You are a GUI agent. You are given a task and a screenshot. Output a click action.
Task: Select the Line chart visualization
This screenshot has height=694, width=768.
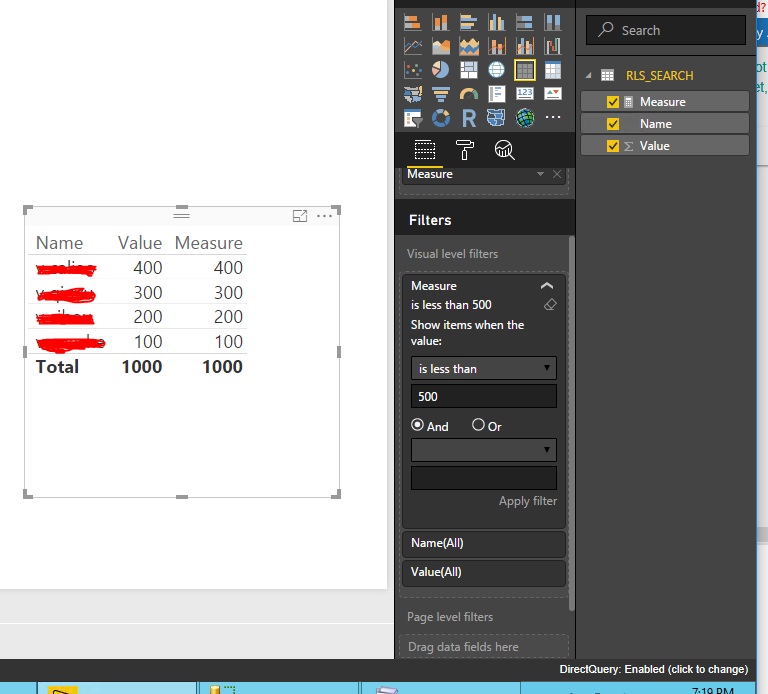[412, 47]
